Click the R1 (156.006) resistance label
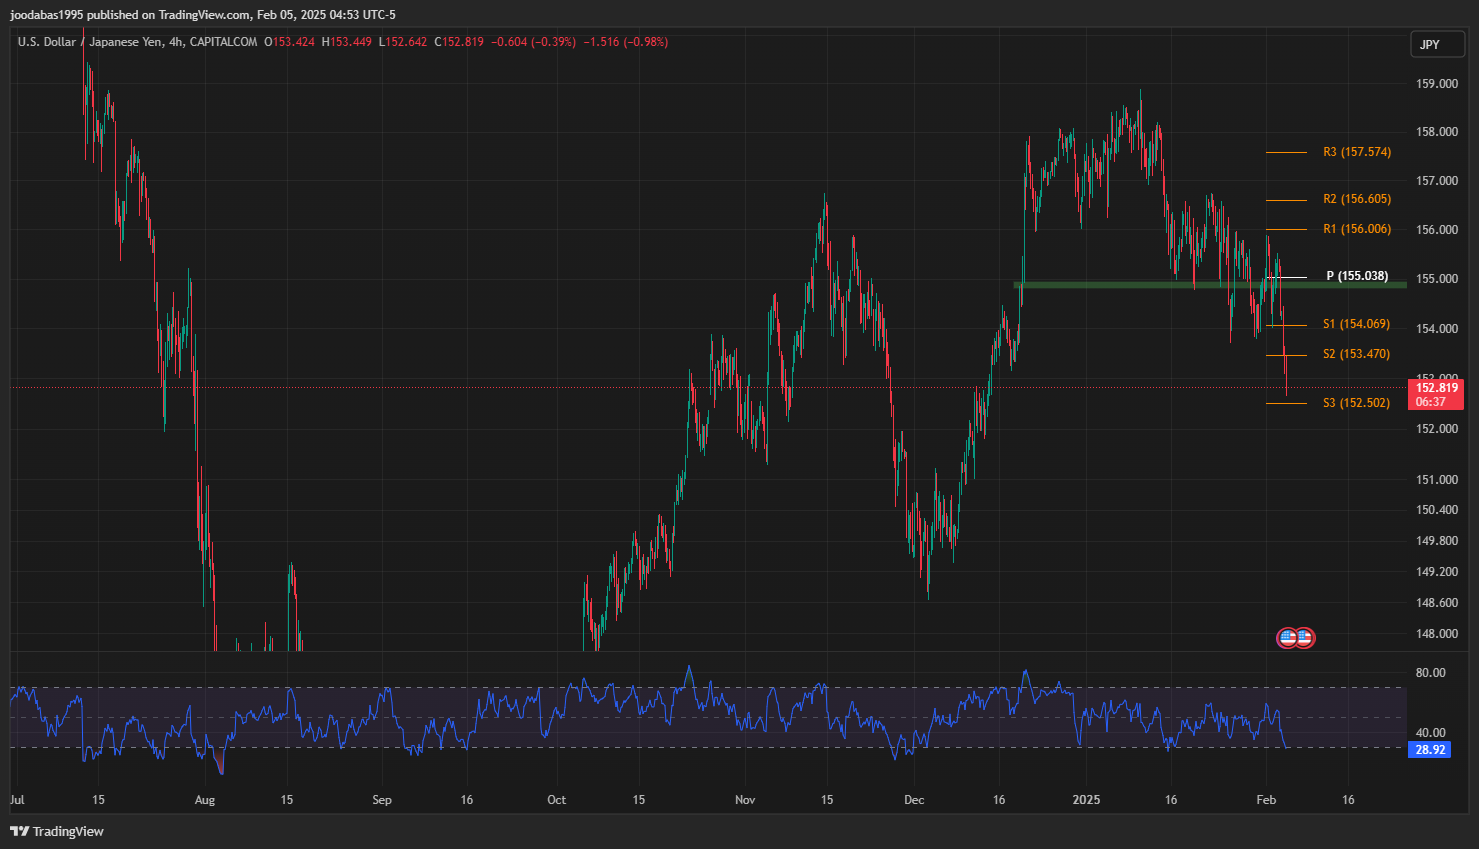Image resolution: width=1479 pixels, height=849 pixels. coord(1356,229)
